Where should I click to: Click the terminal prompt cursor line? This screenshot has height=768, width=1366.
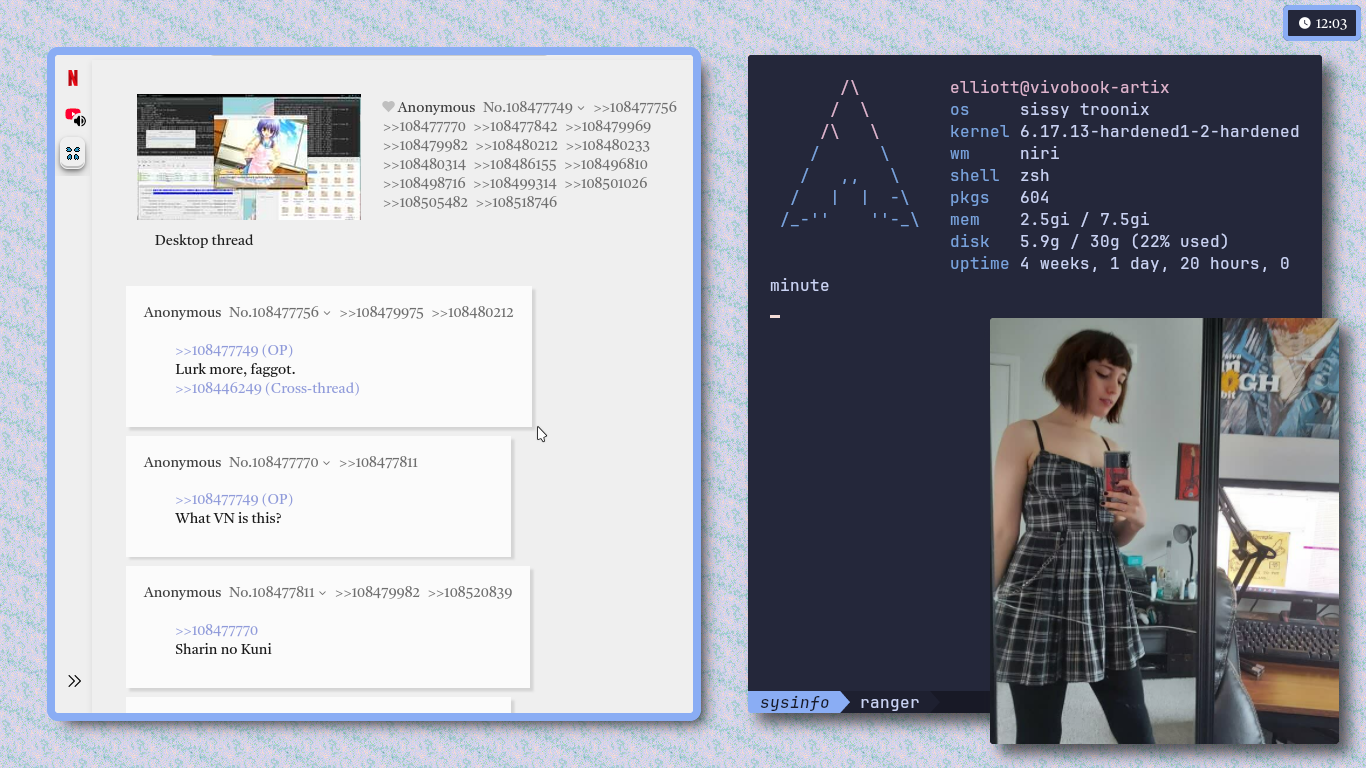[775, 316]
